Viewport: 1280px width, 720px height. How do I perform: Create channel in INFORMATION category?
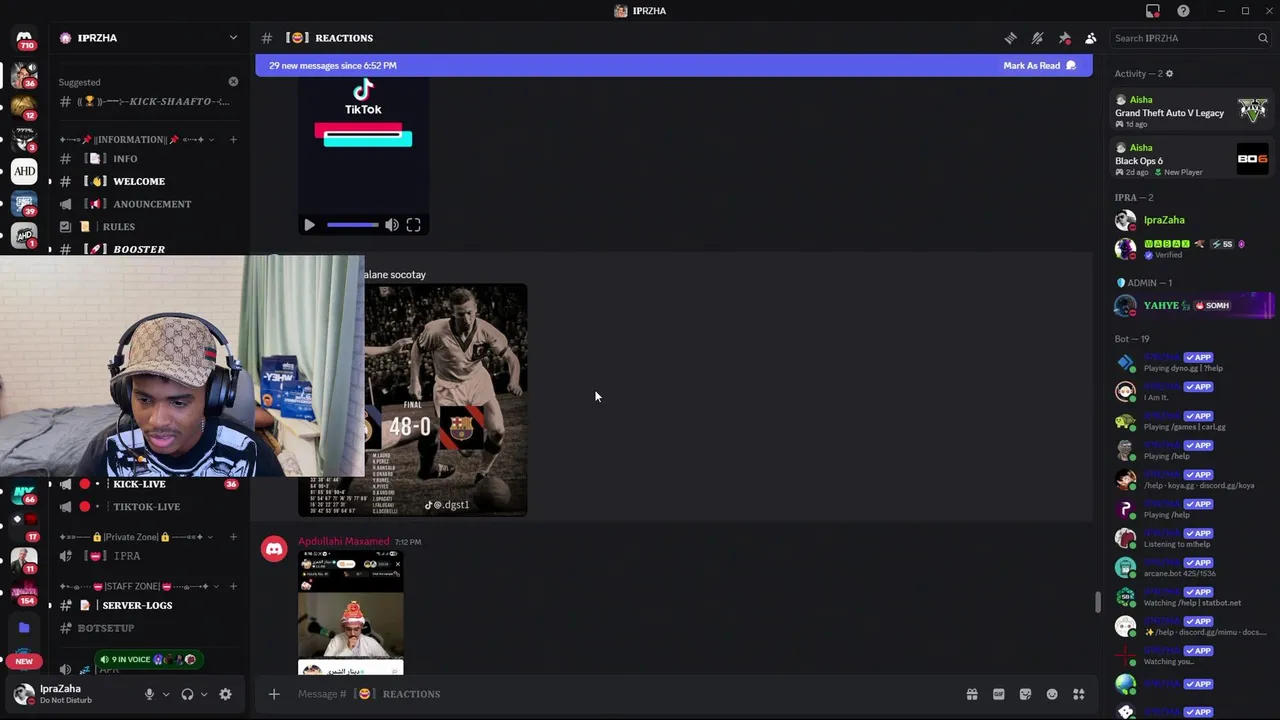pyautogui.click(x=233, y=139)
